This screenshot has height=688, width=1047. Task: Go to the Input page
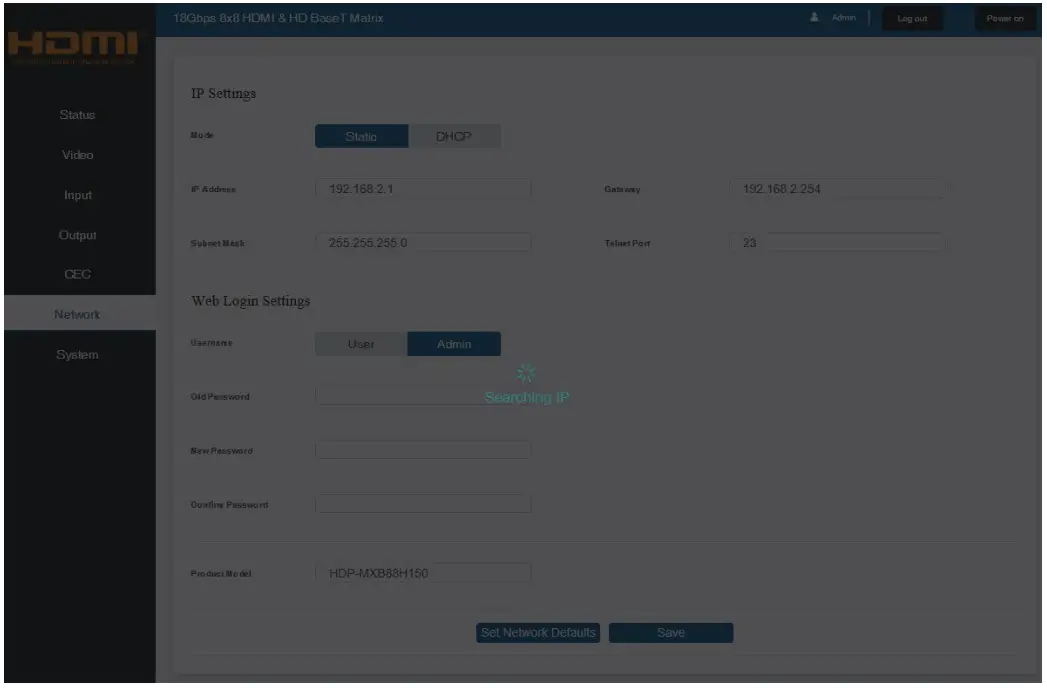pyautogui.click(x=77, y=195)
